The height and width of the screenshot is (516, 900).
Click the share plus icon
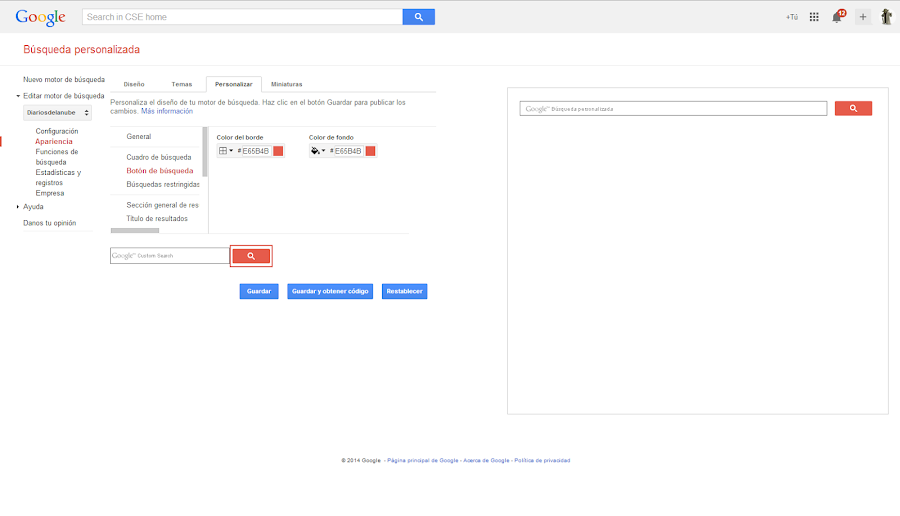click(x=863, y=17)
